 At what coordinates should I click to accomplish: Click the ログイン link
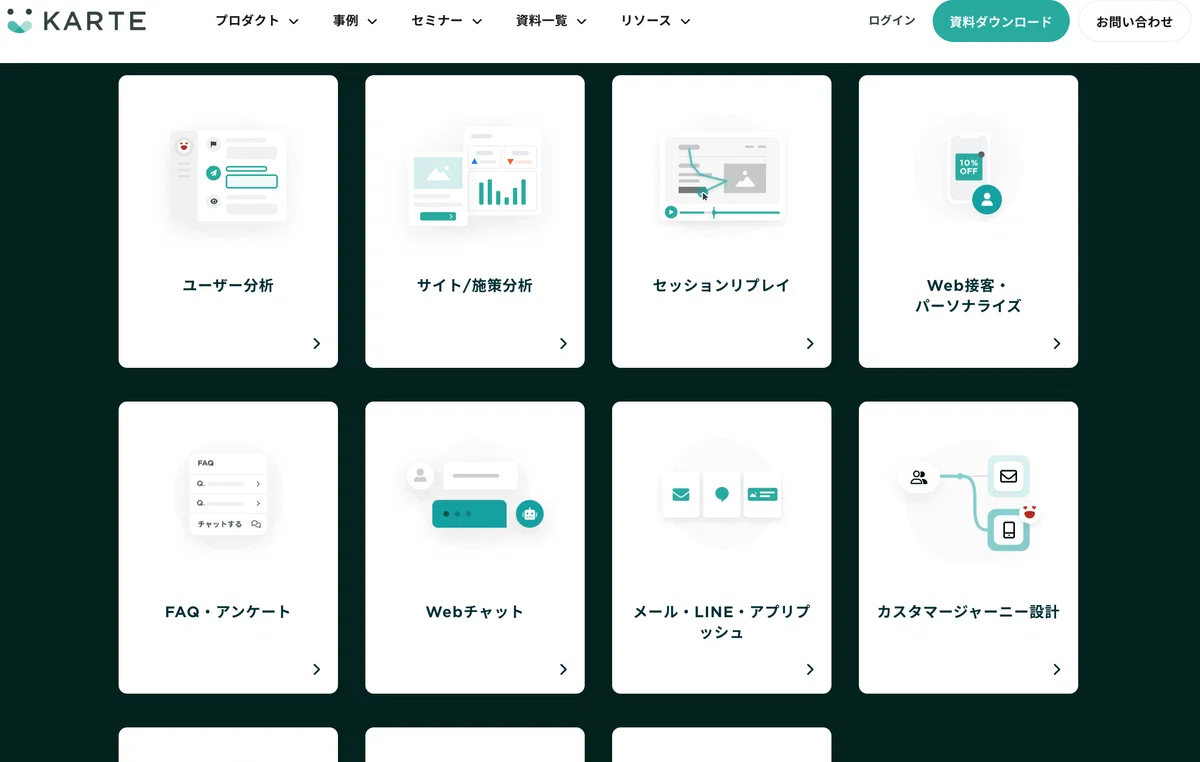(x=891, y=21)
